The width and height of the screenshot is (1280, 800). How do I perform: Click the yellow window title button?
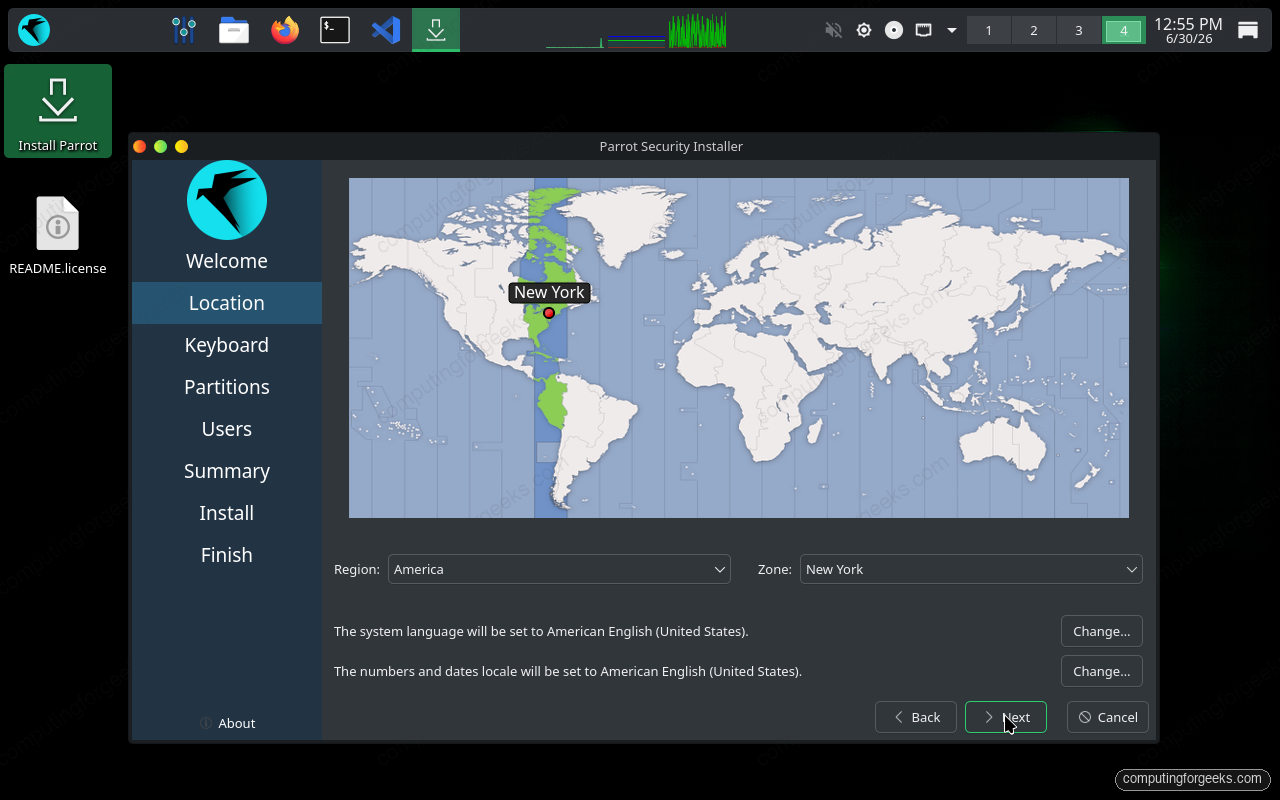pos(181,146)
